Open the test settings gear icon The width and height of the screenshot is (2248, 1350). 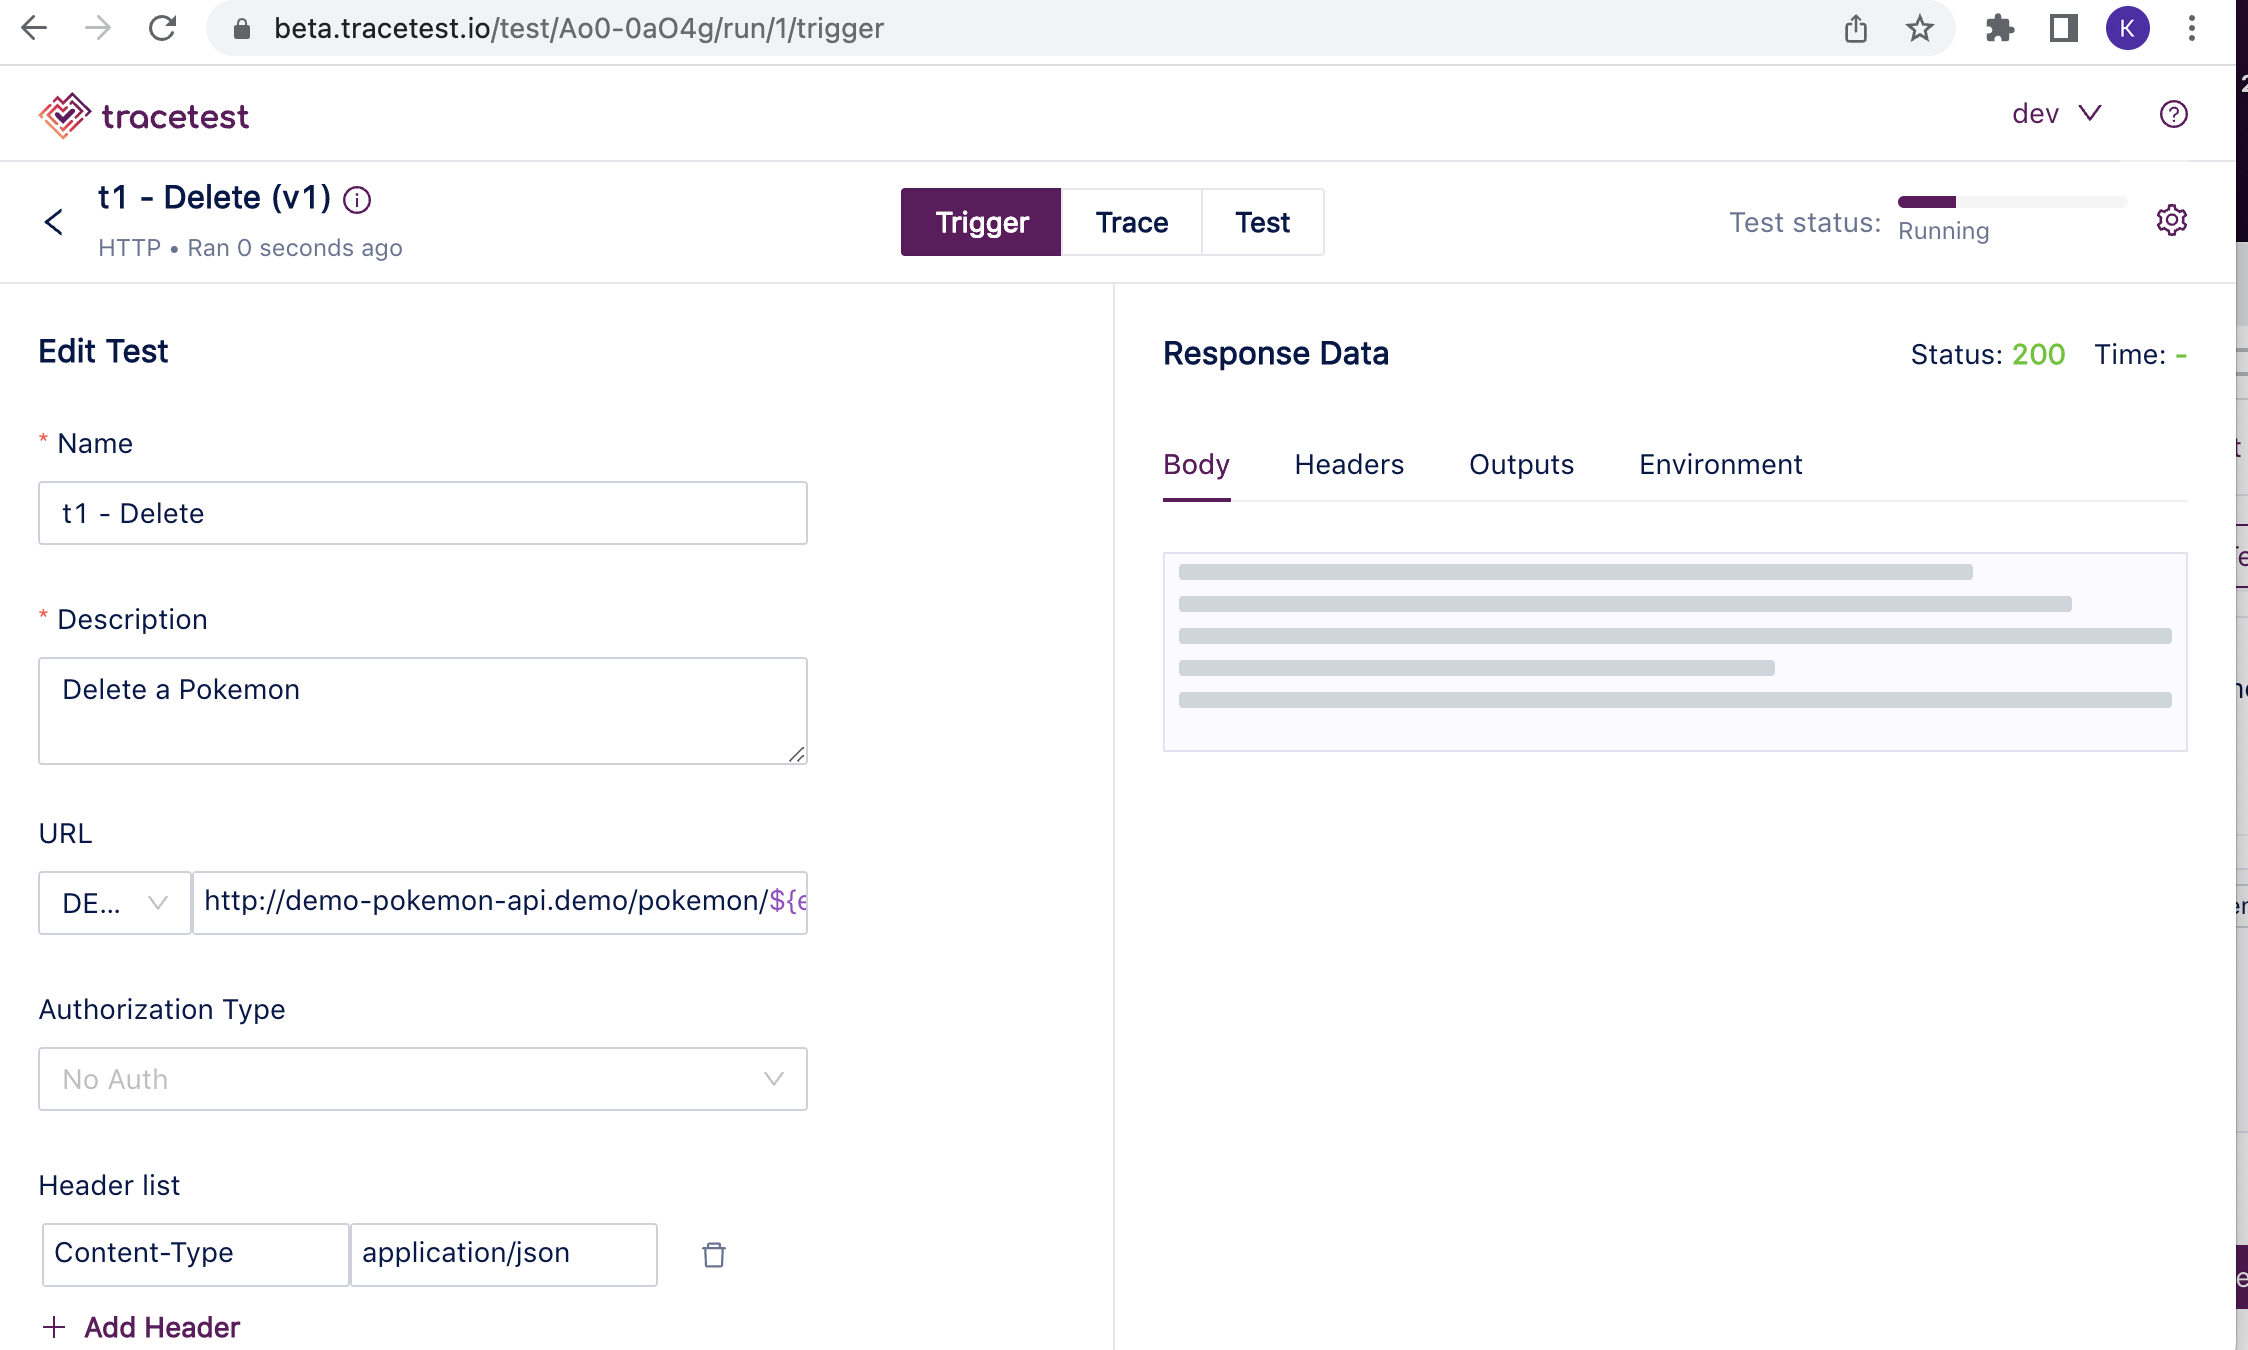tap(2171, 220)
